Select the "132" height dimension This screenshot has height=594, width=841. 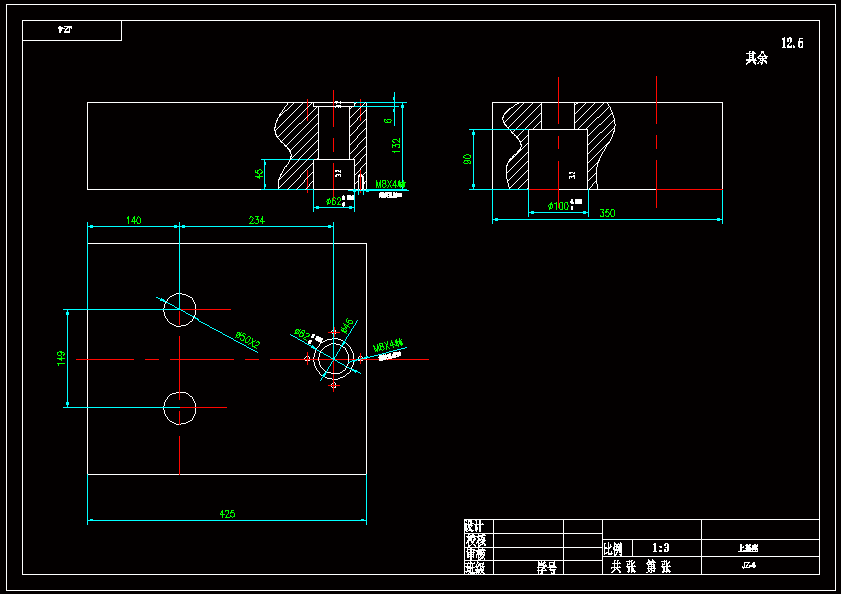pyautogui.click(x=396, y=145)
